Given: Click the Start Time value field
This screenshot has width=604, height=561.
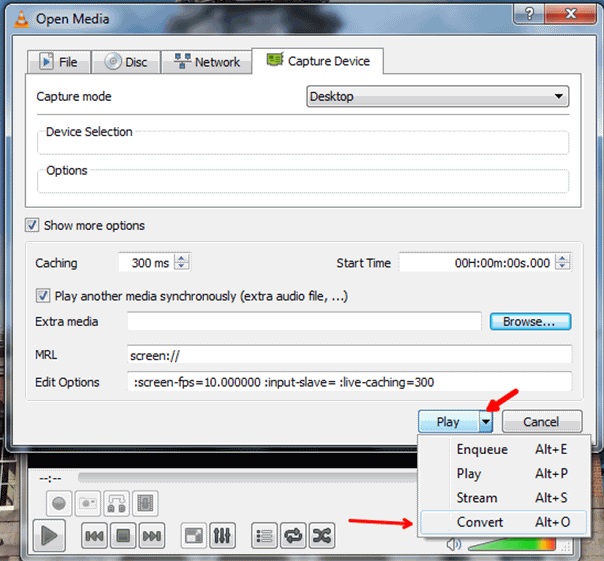Looking at the screenshot, I should pos(477,263).
